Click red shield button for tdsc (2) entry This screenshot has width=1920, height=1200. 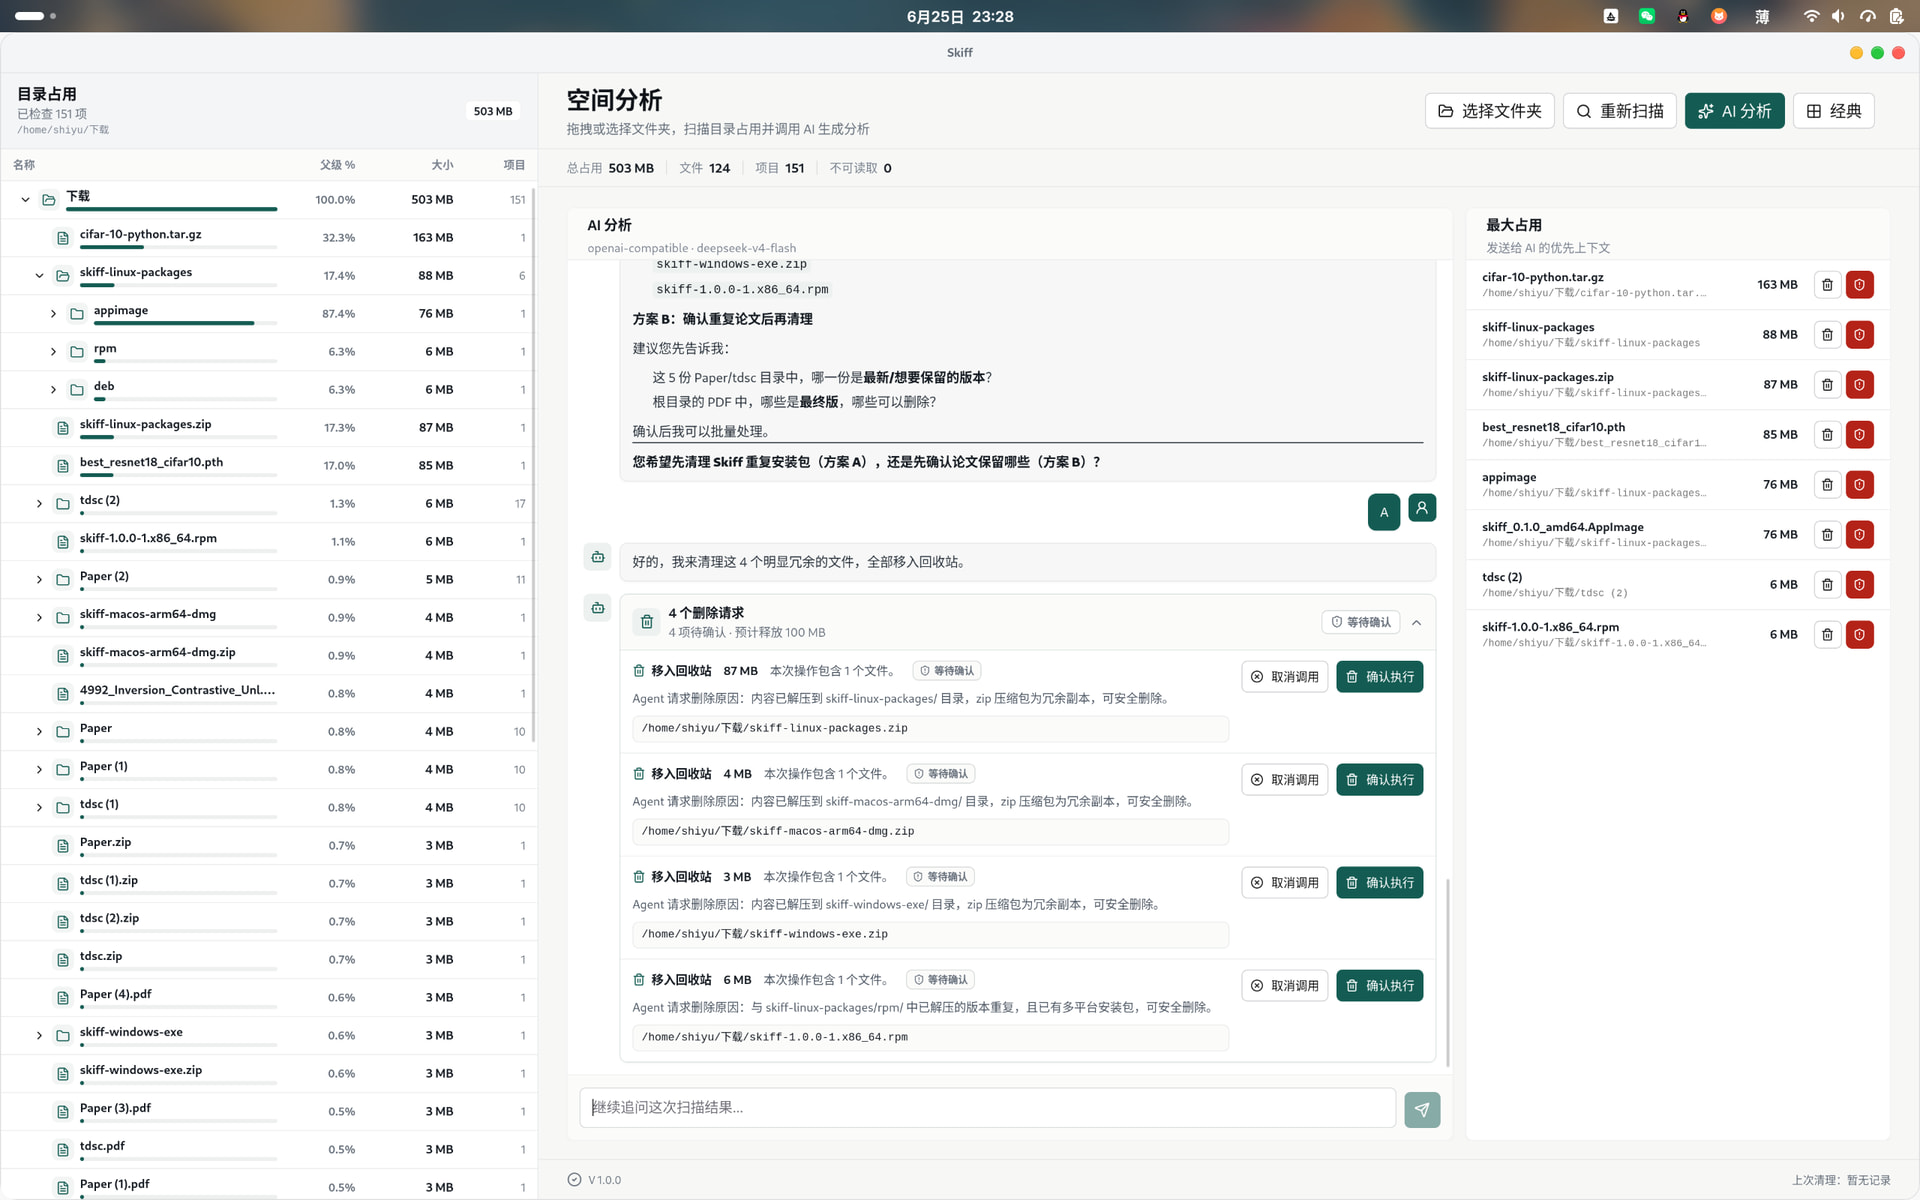[x=1859, y=585]
